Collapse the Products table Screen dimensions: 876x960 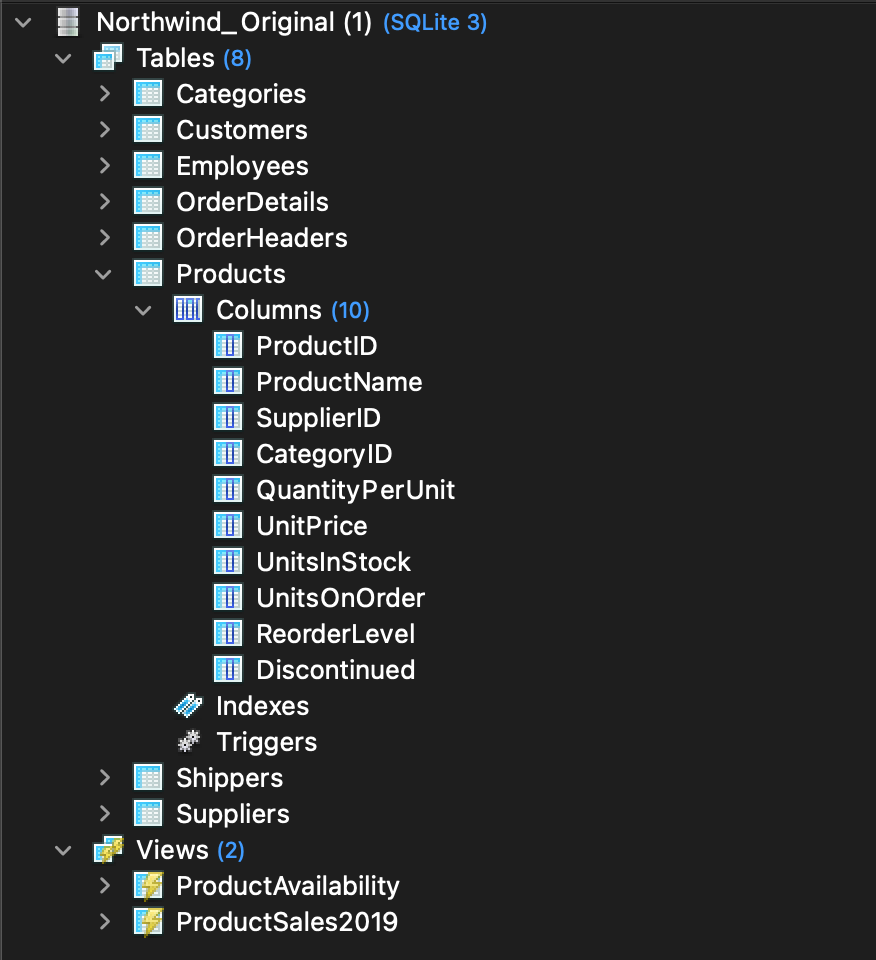pos(104,273)
